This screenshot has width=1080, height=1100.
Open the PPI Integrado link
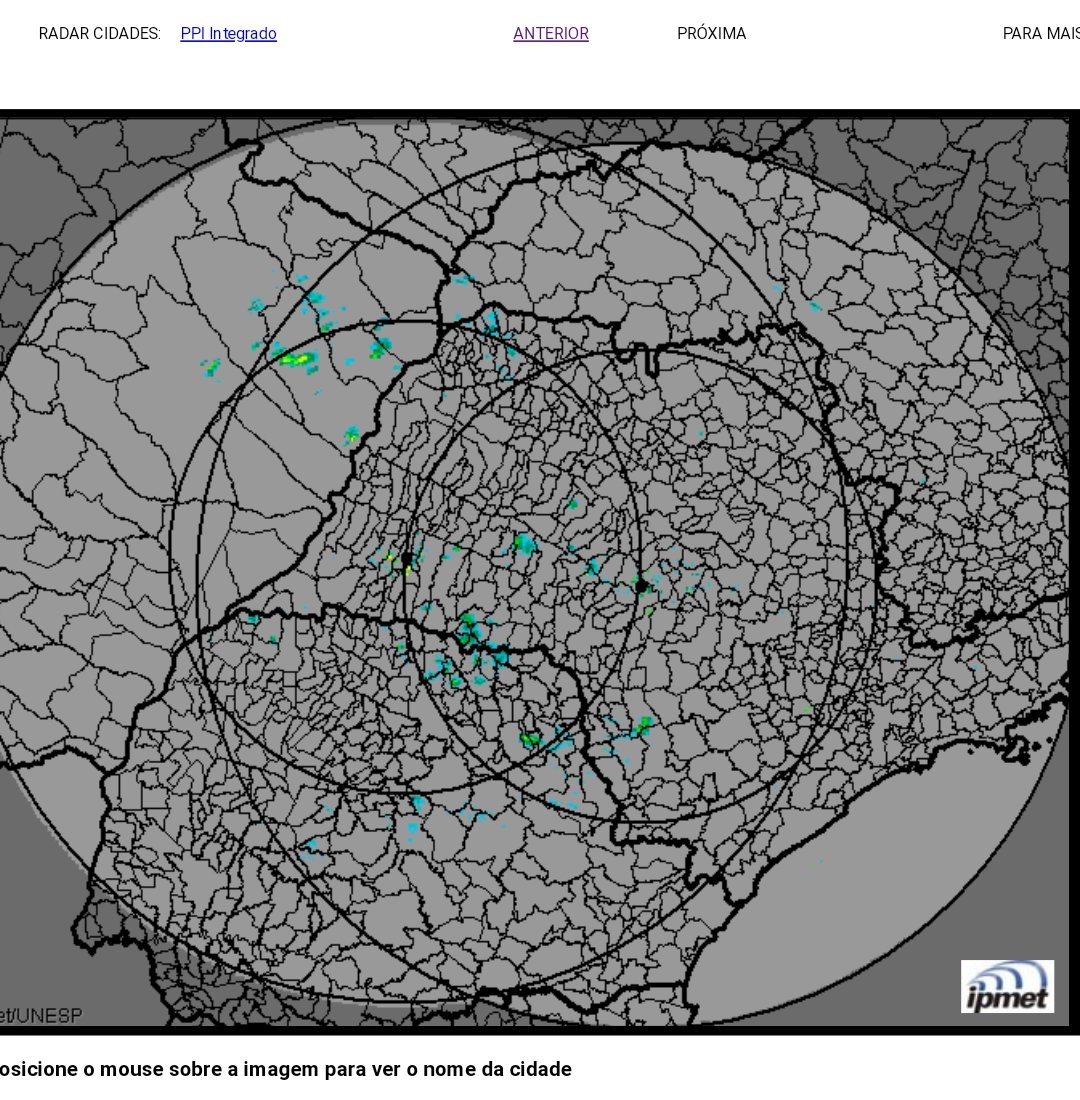[x=228, y=34]
